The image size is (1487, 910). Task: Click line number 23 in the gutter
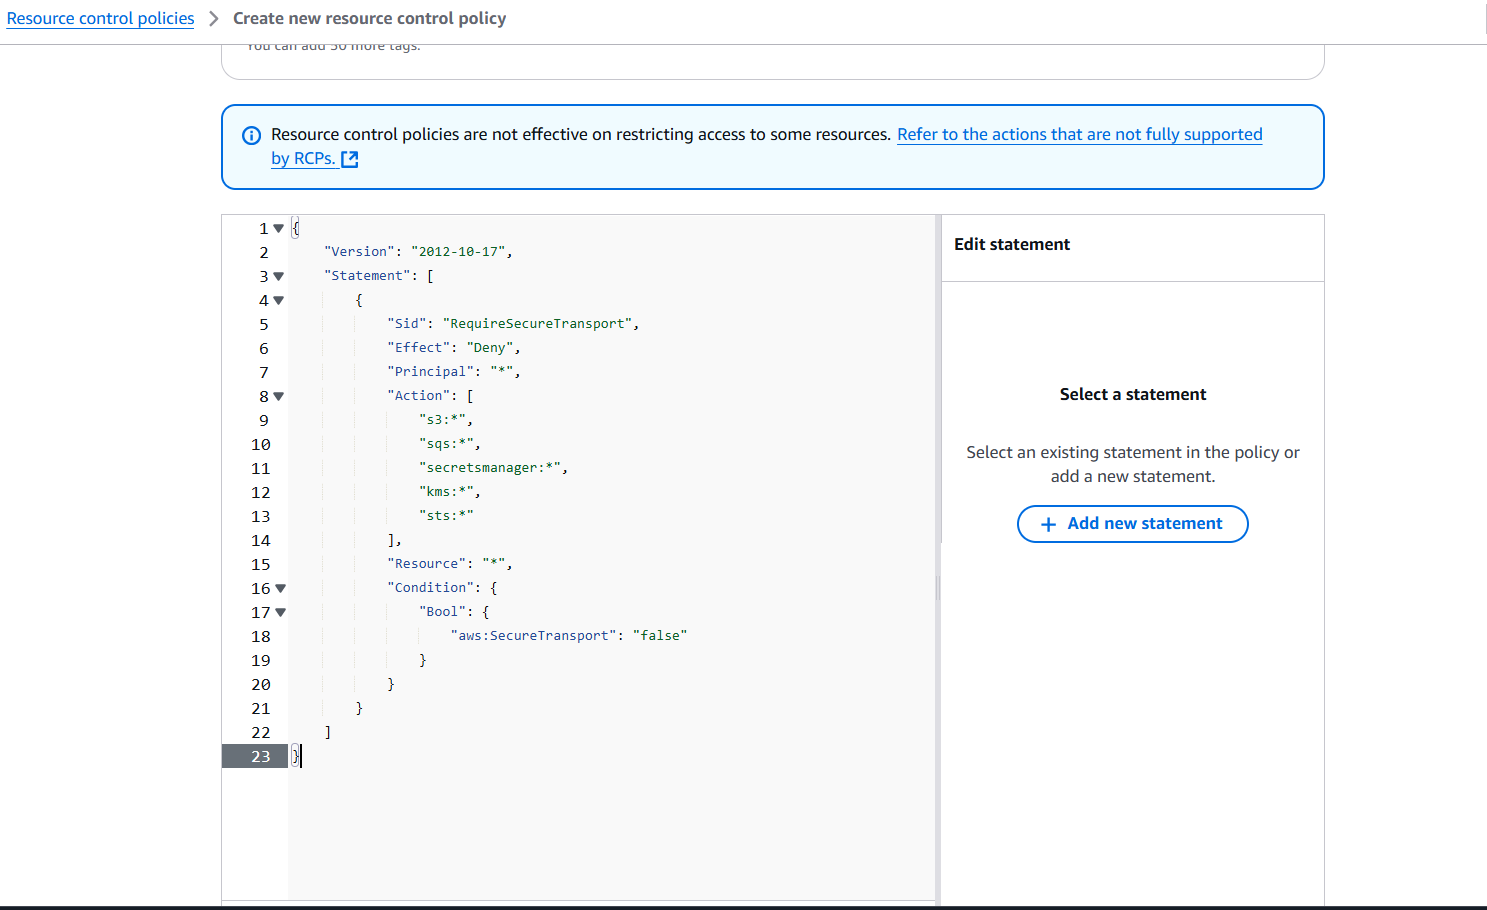pyautogui.click(x=261, y=757)
